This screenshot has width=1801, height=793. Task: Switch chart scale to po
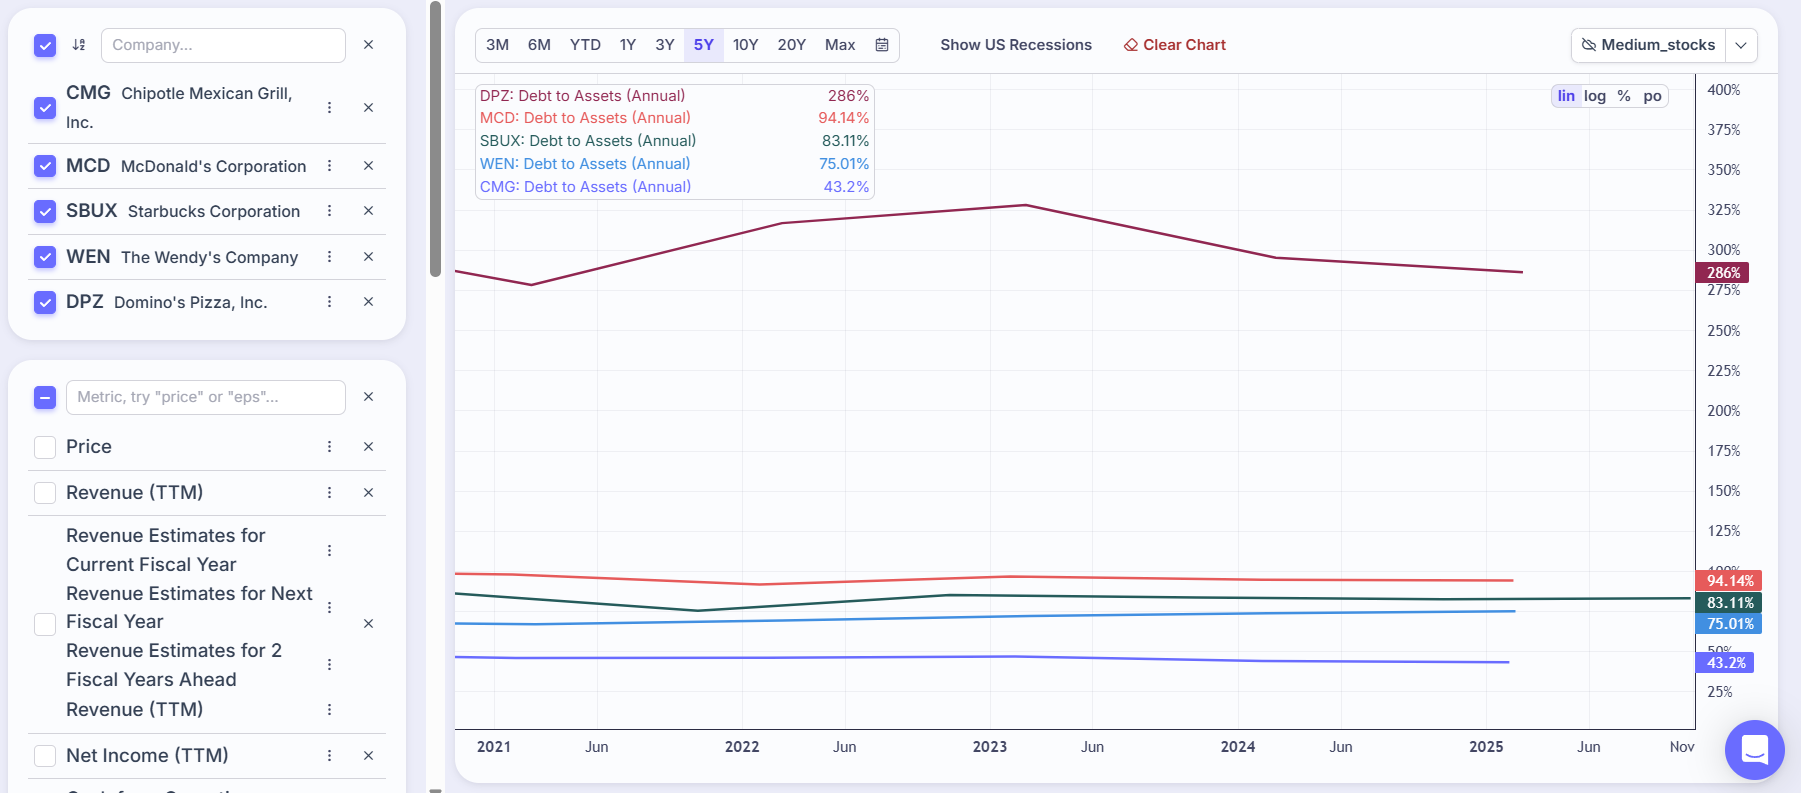[1653, 96]
